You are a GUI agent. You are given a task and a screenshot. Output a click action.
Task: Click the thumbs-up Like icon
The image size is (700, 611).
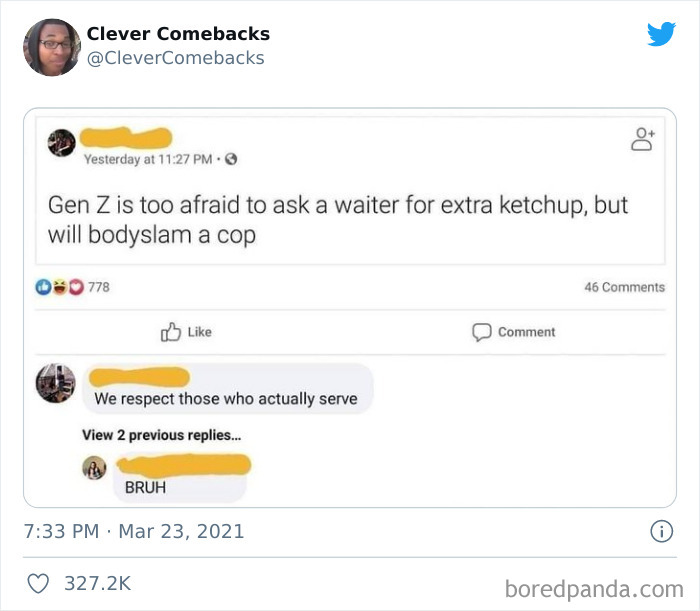[169, 332]
